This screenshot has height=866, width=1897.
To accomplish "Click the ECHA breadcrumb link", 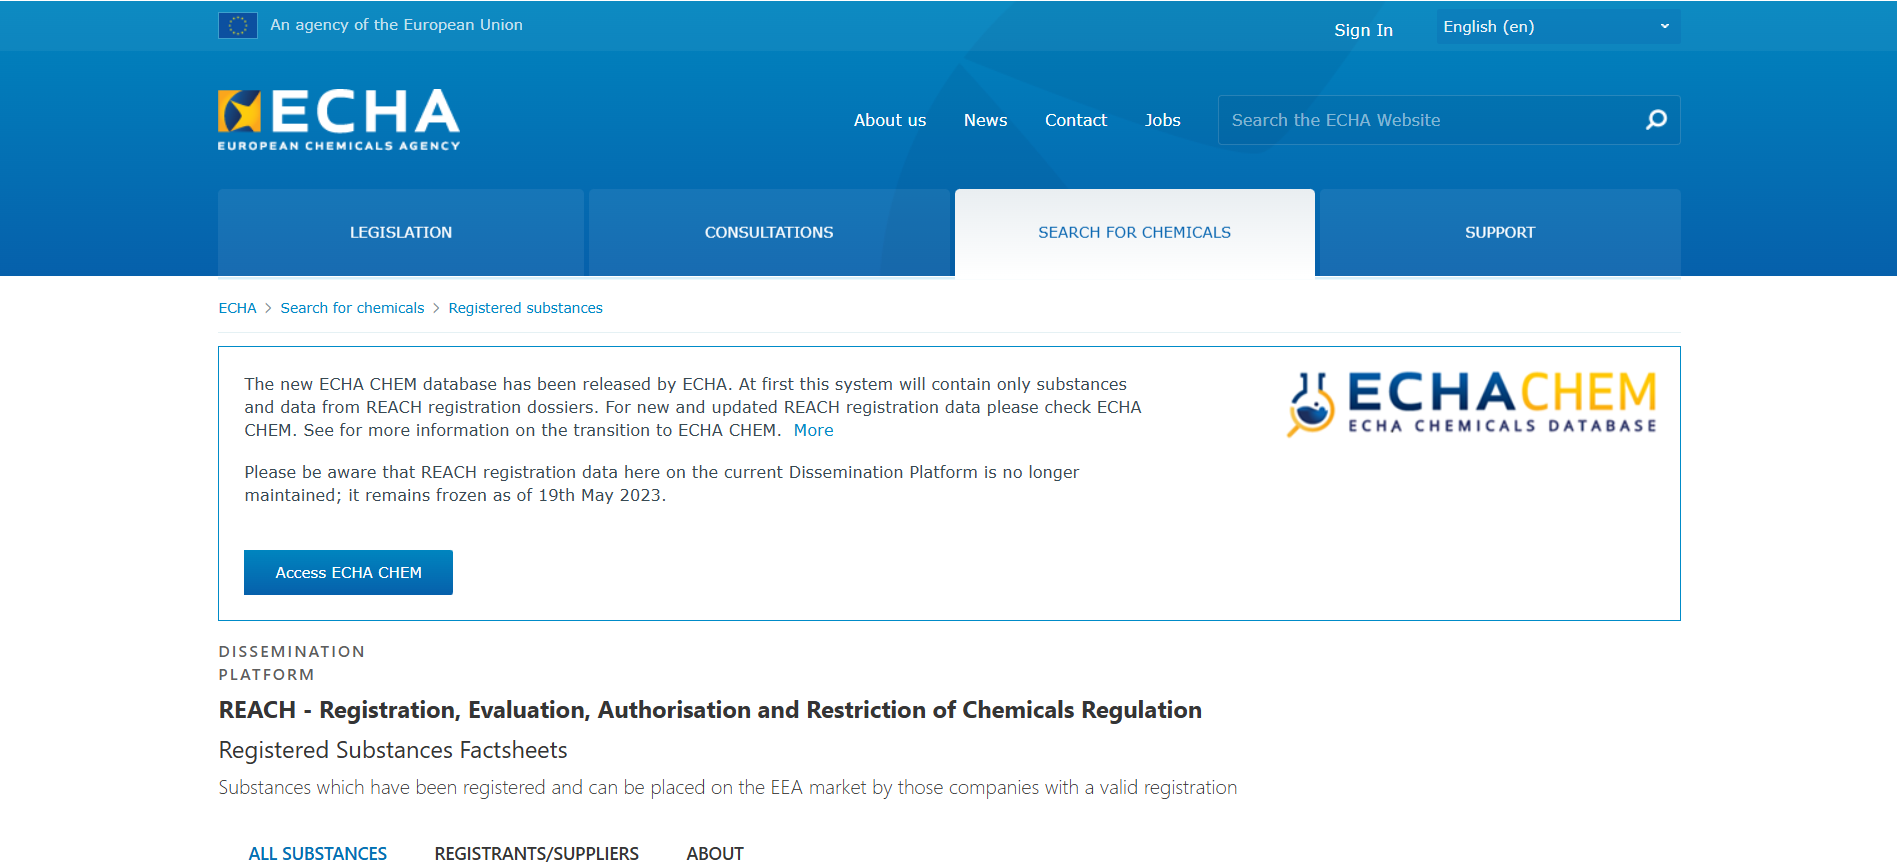I will point(238,308).
